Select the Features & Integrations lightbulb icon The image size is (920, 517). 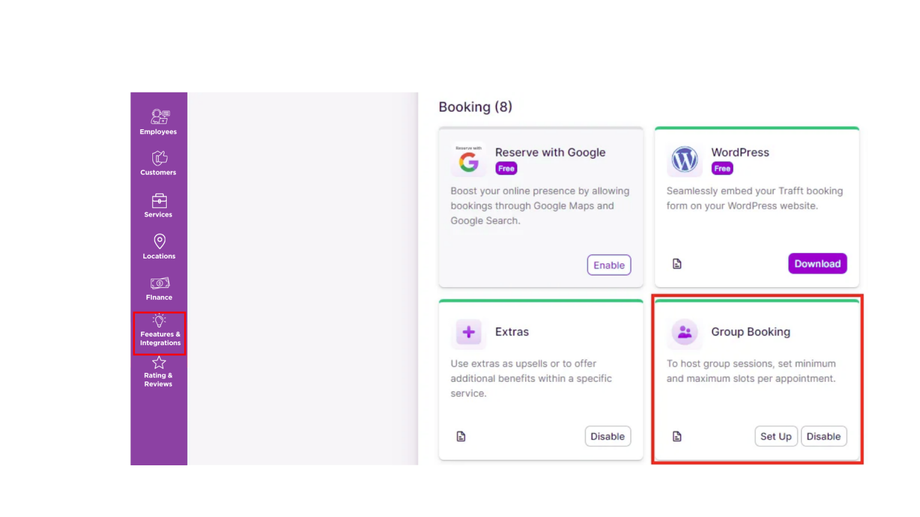pyautogui.click(x=159, y=321)
